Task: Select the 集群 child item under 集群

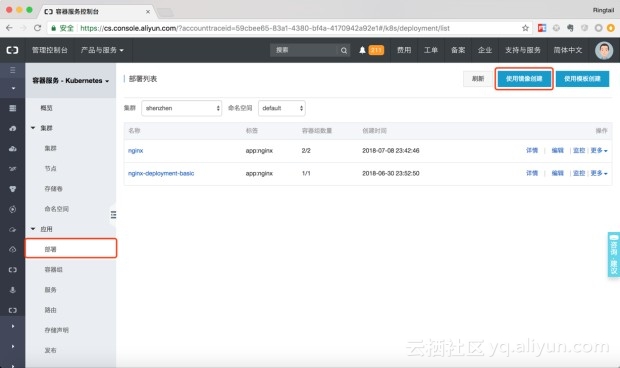Action: click(x=50, y=148)
